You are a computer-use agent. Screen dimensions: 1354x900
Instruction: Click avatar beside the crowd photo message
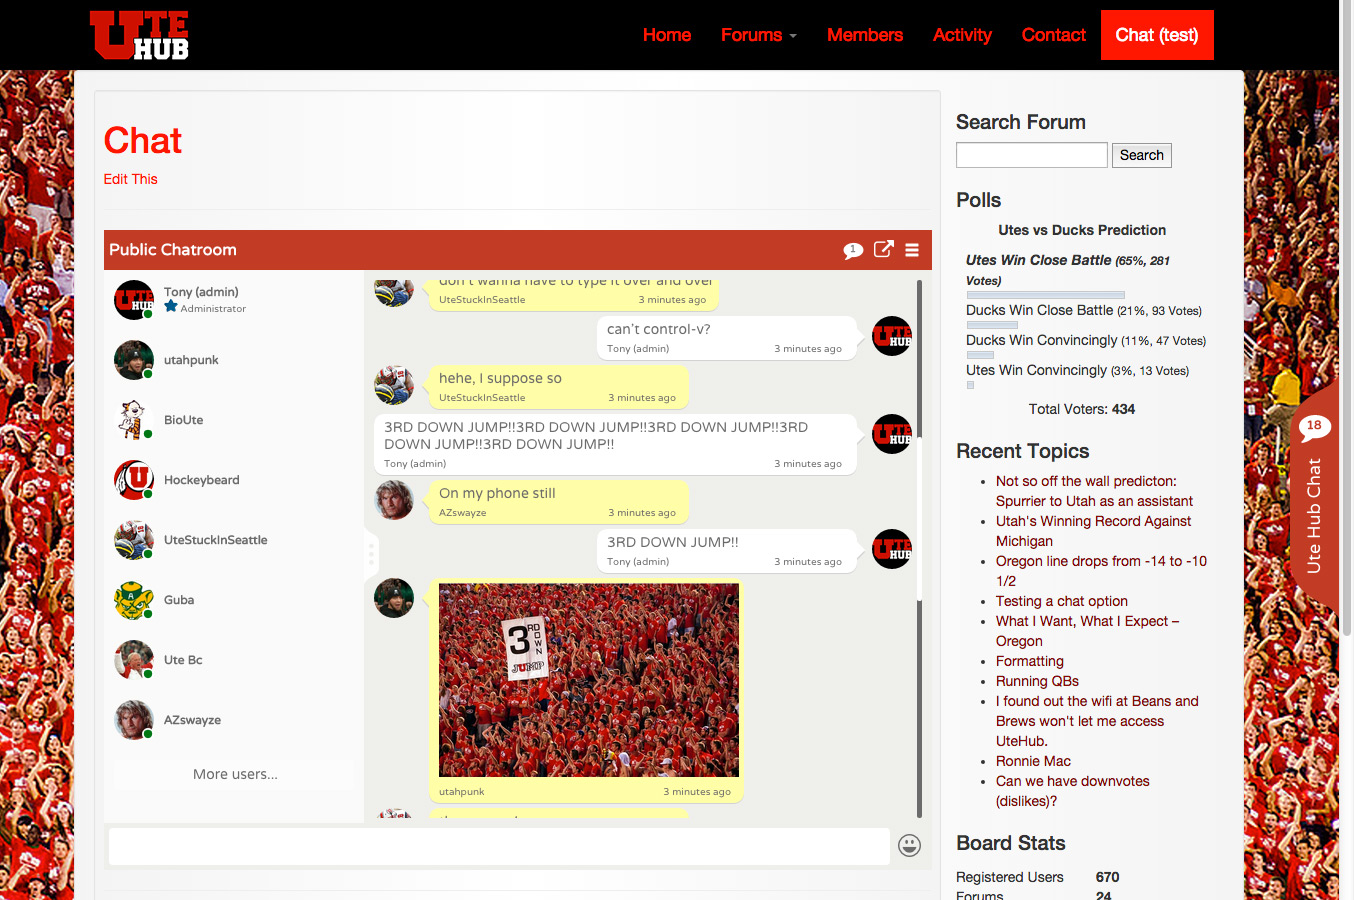[394, 598]
